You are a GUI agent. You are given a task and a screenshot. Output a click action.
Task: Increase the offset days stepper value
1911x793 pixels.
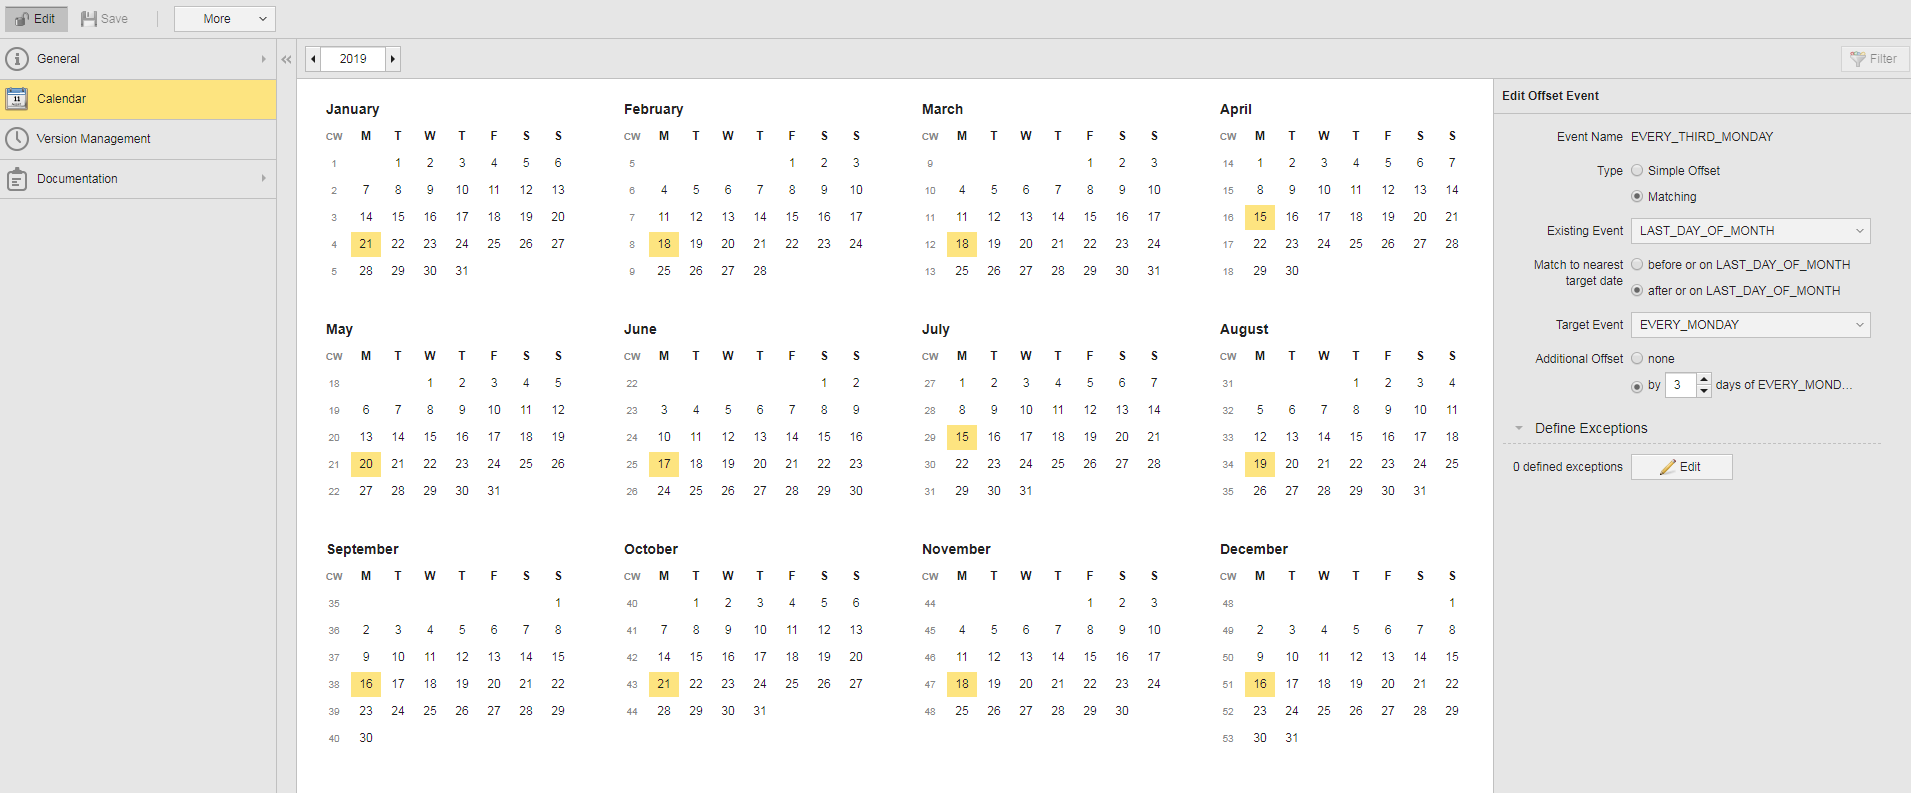point(1704,379)
